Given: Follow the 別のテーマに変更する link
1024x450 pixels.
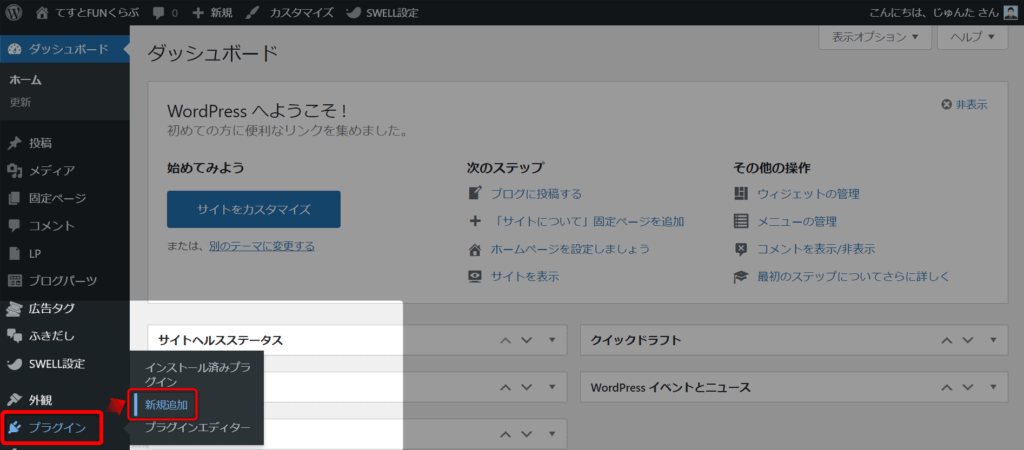Looking at the screenshot, I should 262,246.
